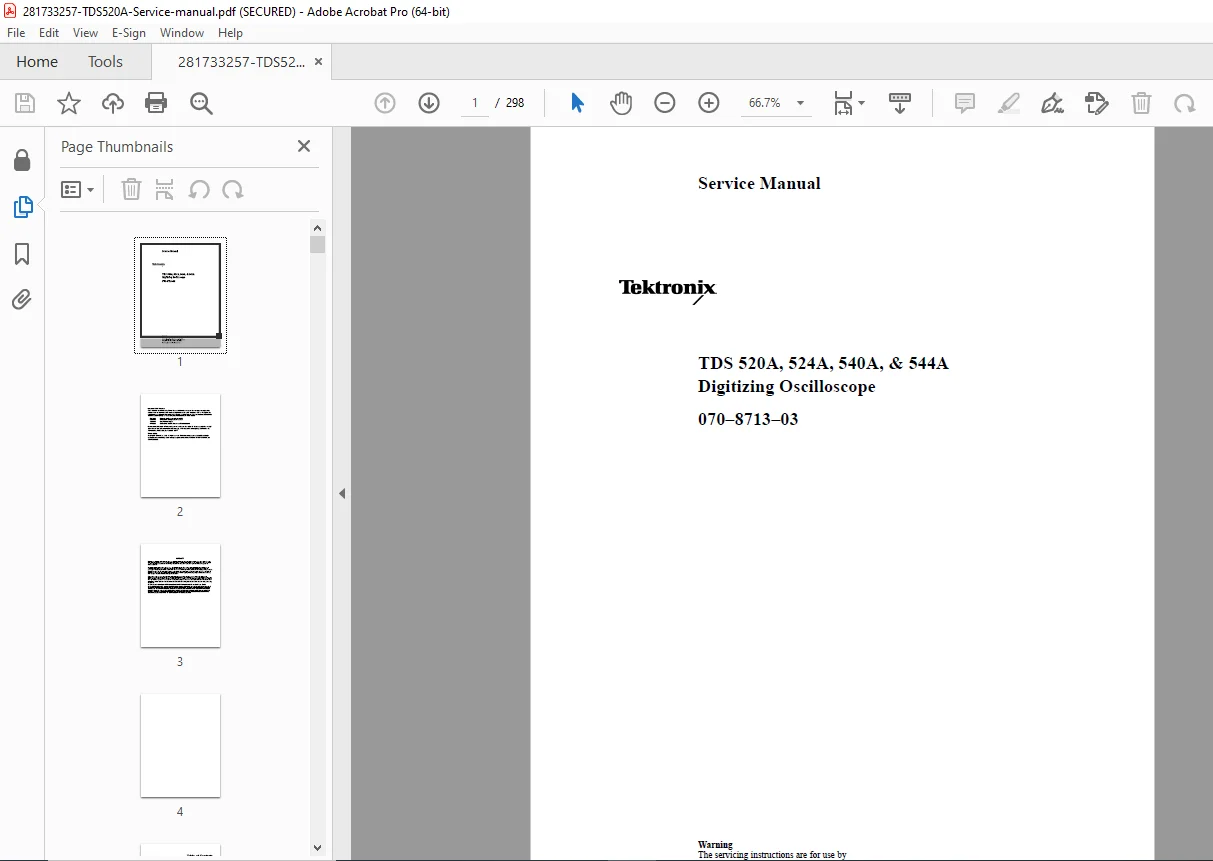Add a comment sticky note icon

pos(965,103)
